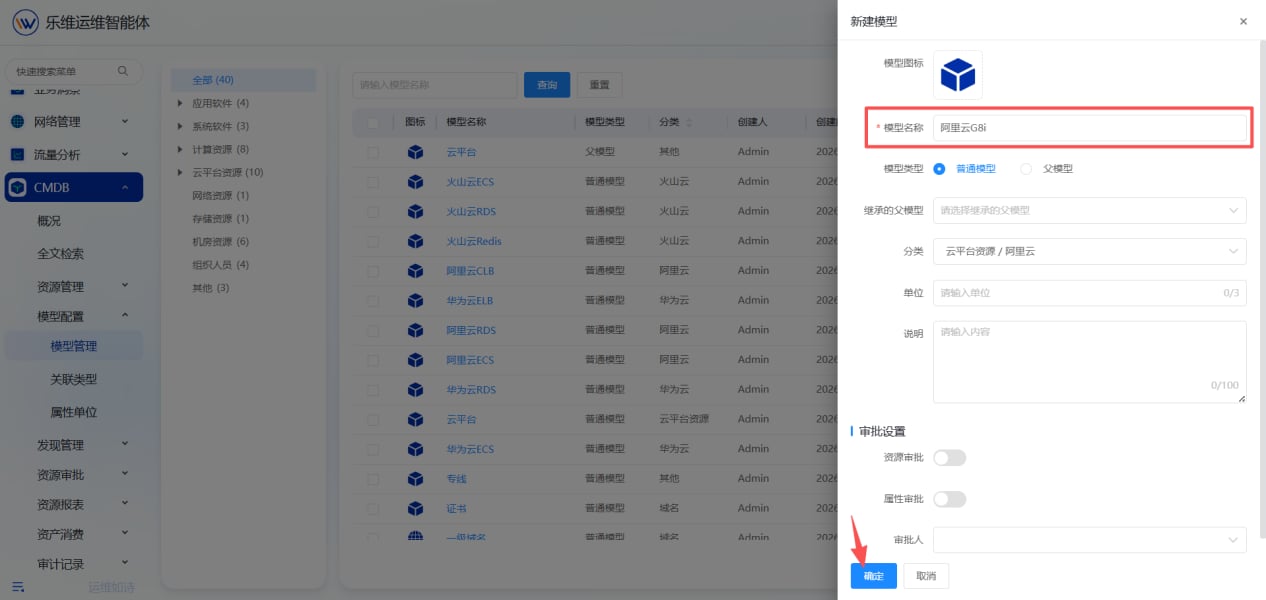Click the 模型名称 input containing 阿里云G8i
The image size is (1266, 600).
tap(1089, 128)
